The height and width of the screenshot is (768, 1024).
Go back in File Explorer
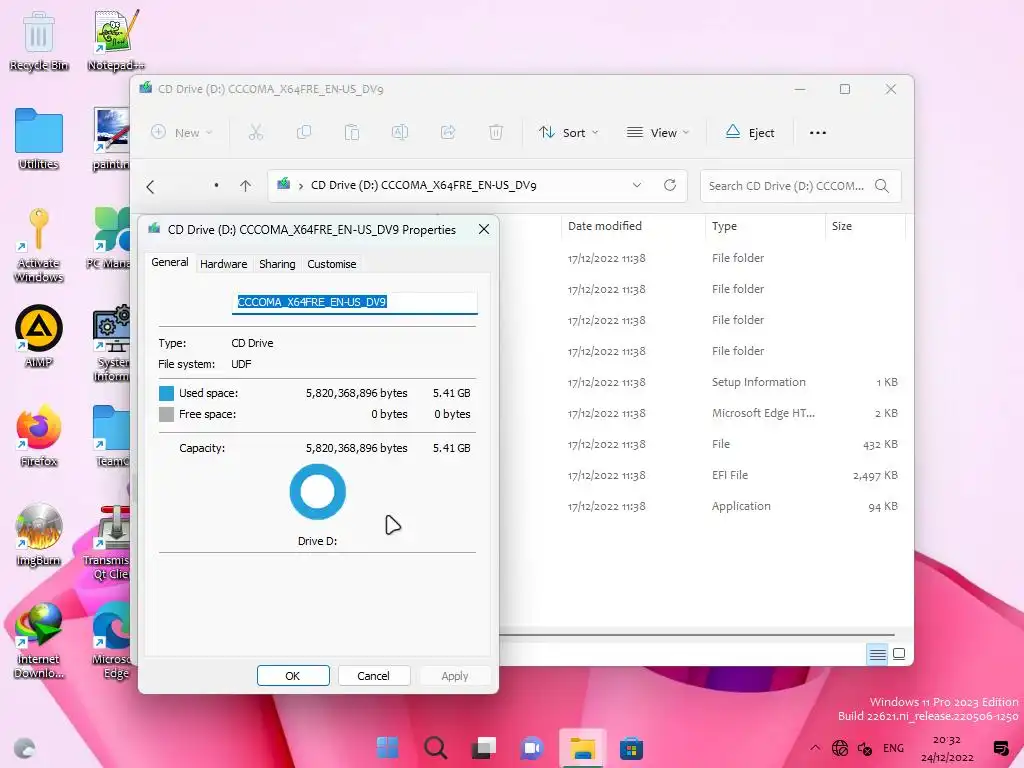150,187
